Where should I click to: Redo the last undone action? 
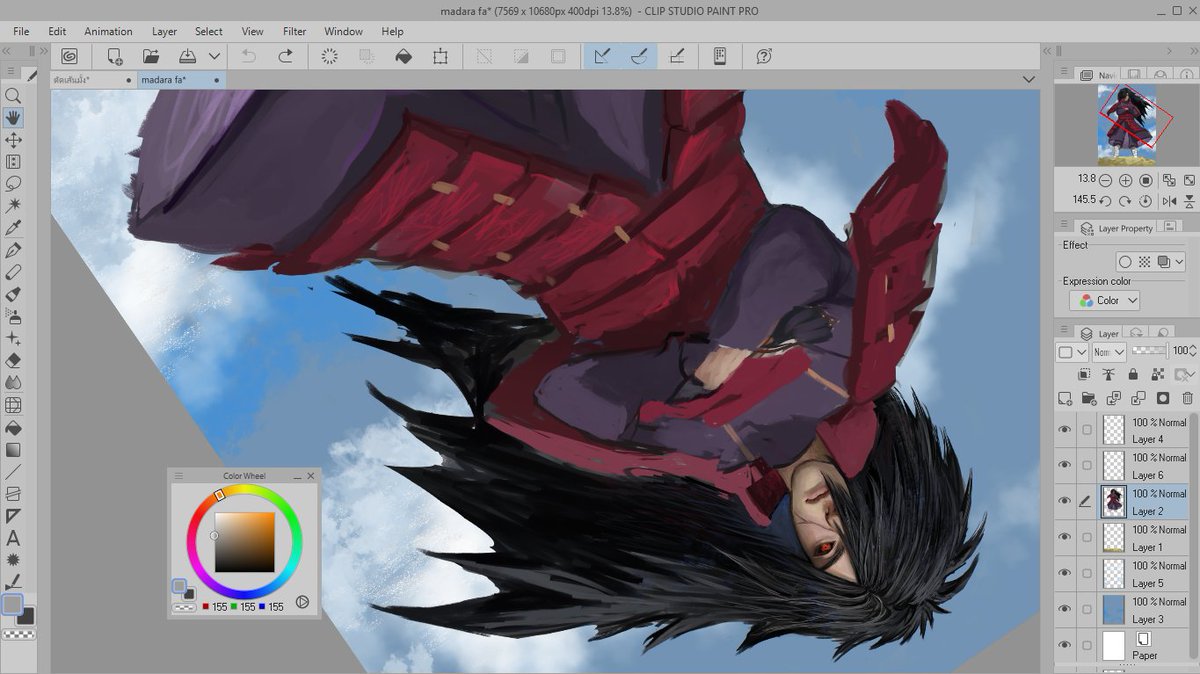285,57
